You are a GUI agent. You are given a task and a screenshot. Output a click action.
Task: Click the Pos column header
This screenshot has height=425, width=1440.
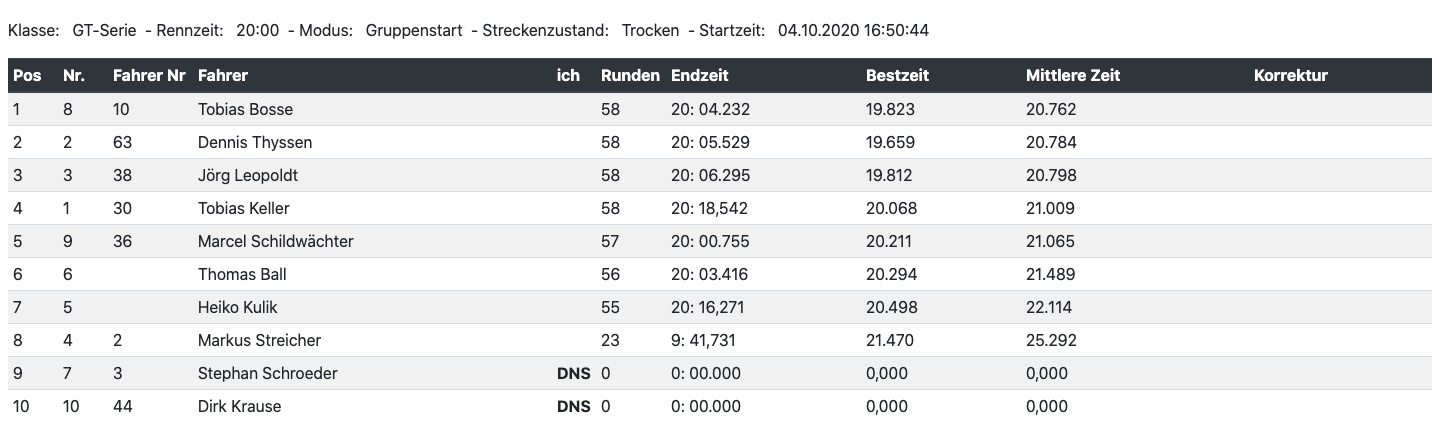pos(25,75)
